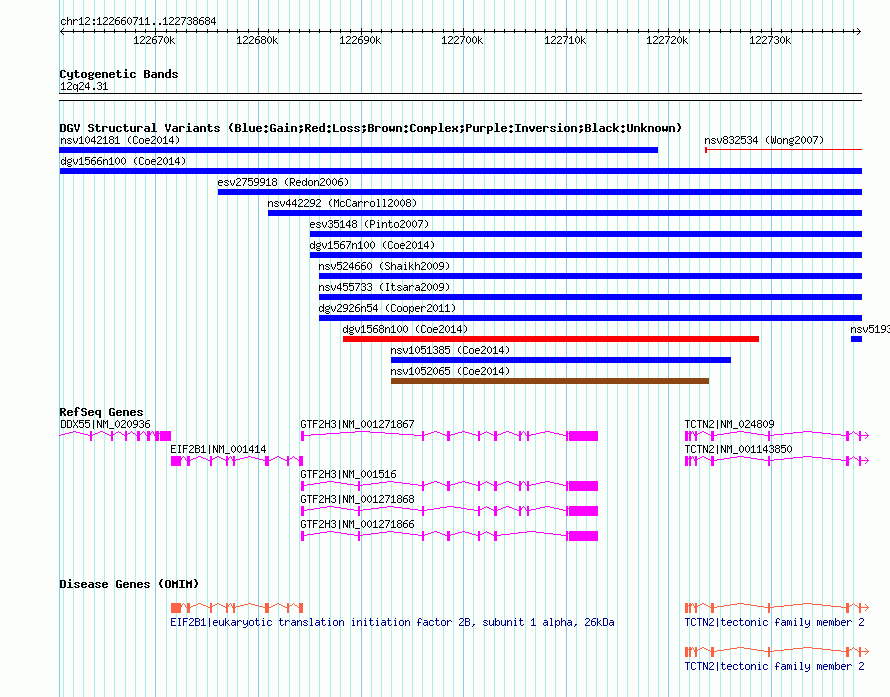Click the TCTN2|NM_024809 transcript label
Viewport: 890px width, 697px height.
click(x=729, y=424)
